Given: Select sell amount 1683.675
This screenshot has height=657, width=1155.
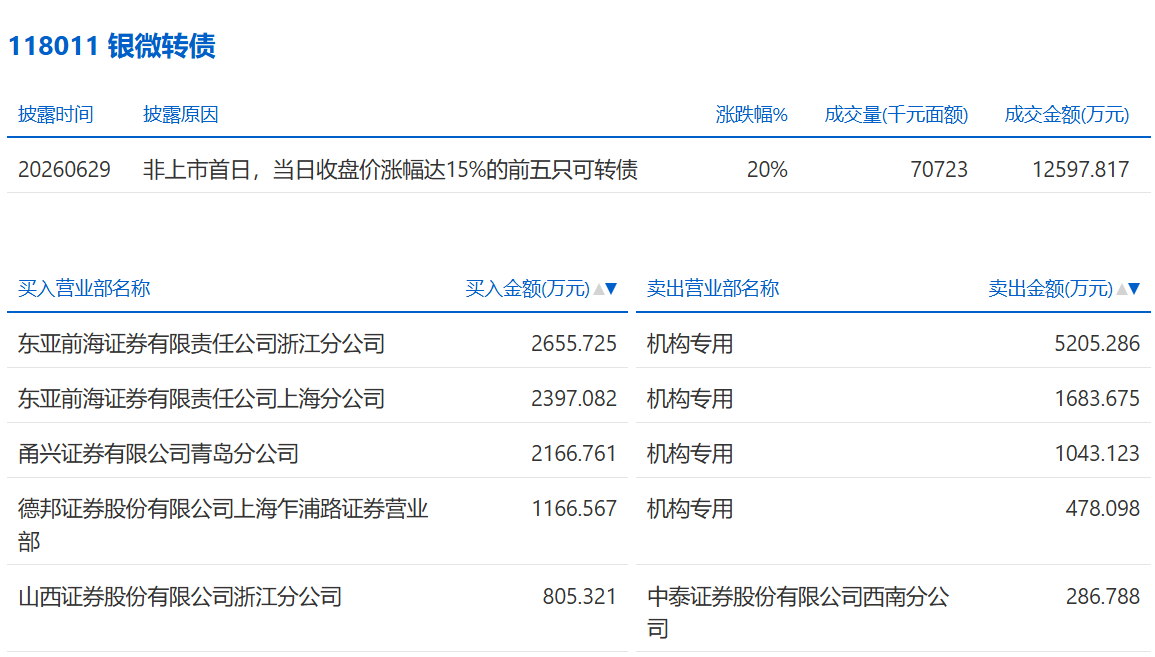Looking at the screenshot, I should [1097, 399].
